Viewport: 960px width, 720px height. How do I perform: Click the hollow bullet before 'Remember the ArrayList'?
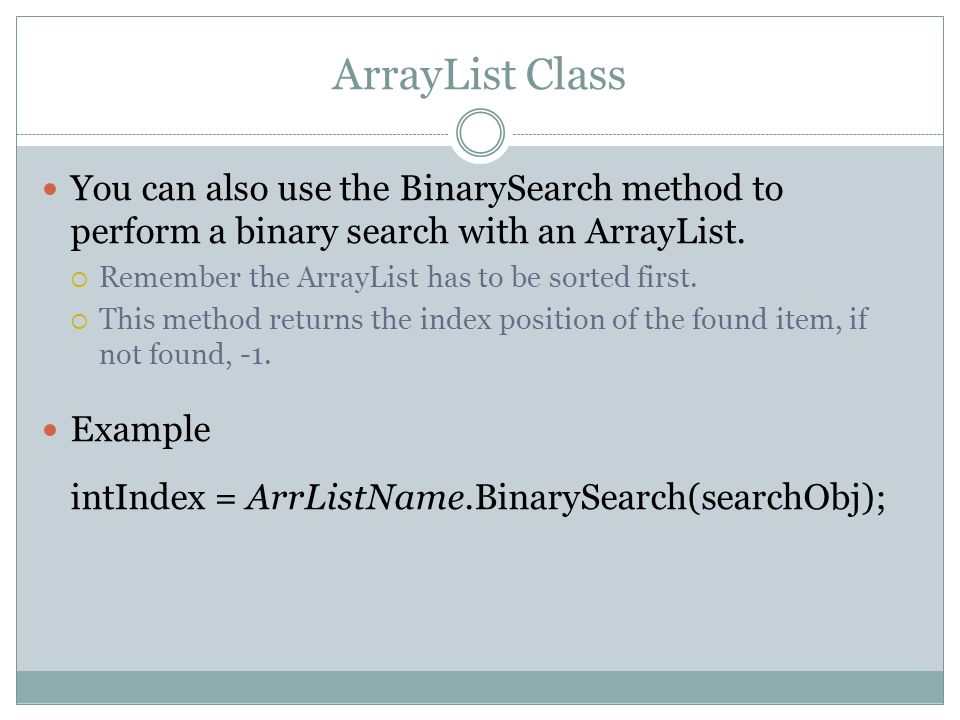(80, 280)
